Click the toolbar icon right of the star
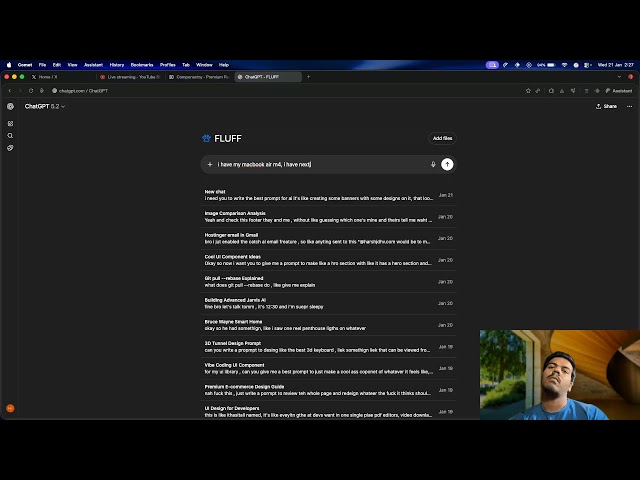This screenshot has width=640, height=480. pyautogui.click(x=538, y=91)
